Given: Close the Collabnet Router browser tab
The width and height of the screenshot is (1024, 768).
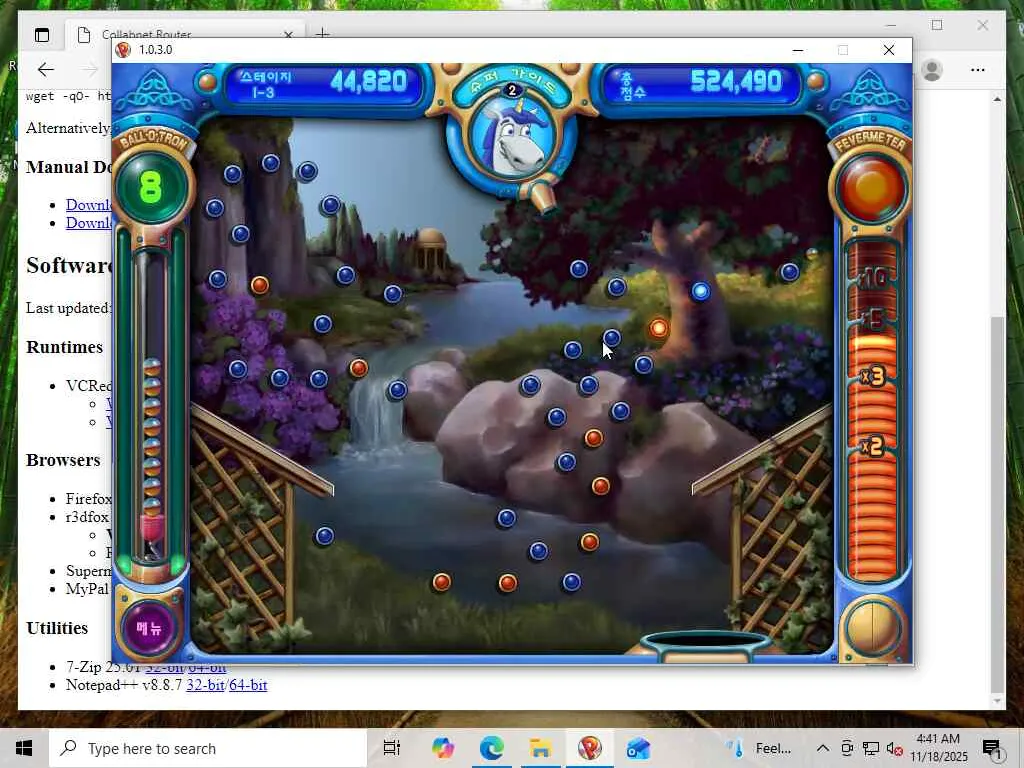Looking at the screenshot, I should pyautogui.click(x=288, y=35).
